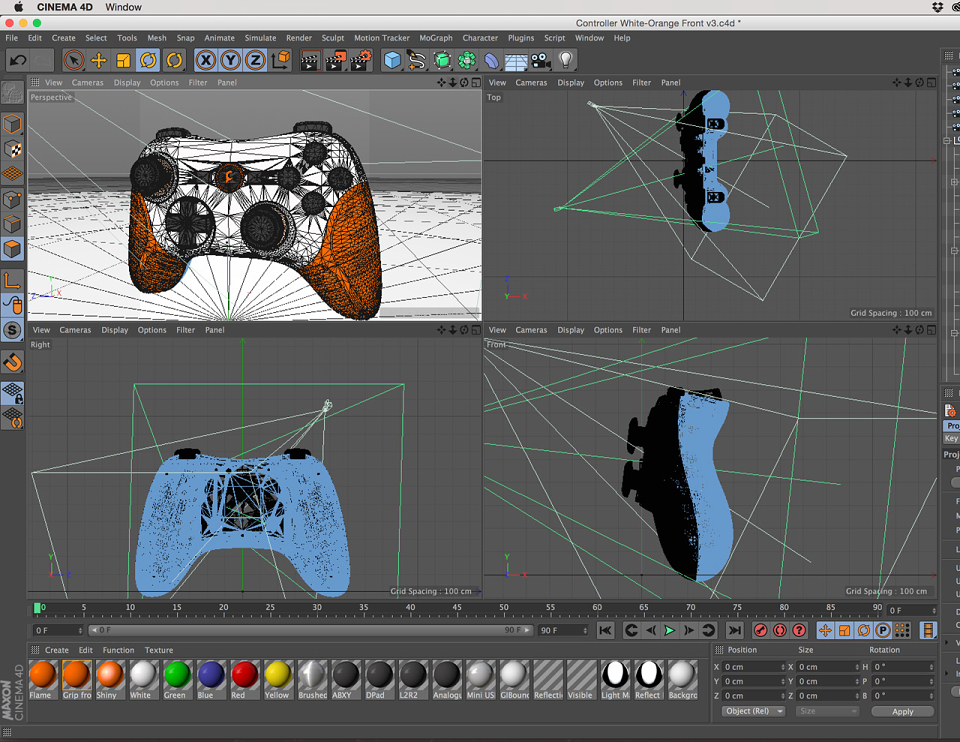Screen dimensions: 960x742
Task: Open the Object (Rel) coordinate dropdown
Action: pos(753,711)
